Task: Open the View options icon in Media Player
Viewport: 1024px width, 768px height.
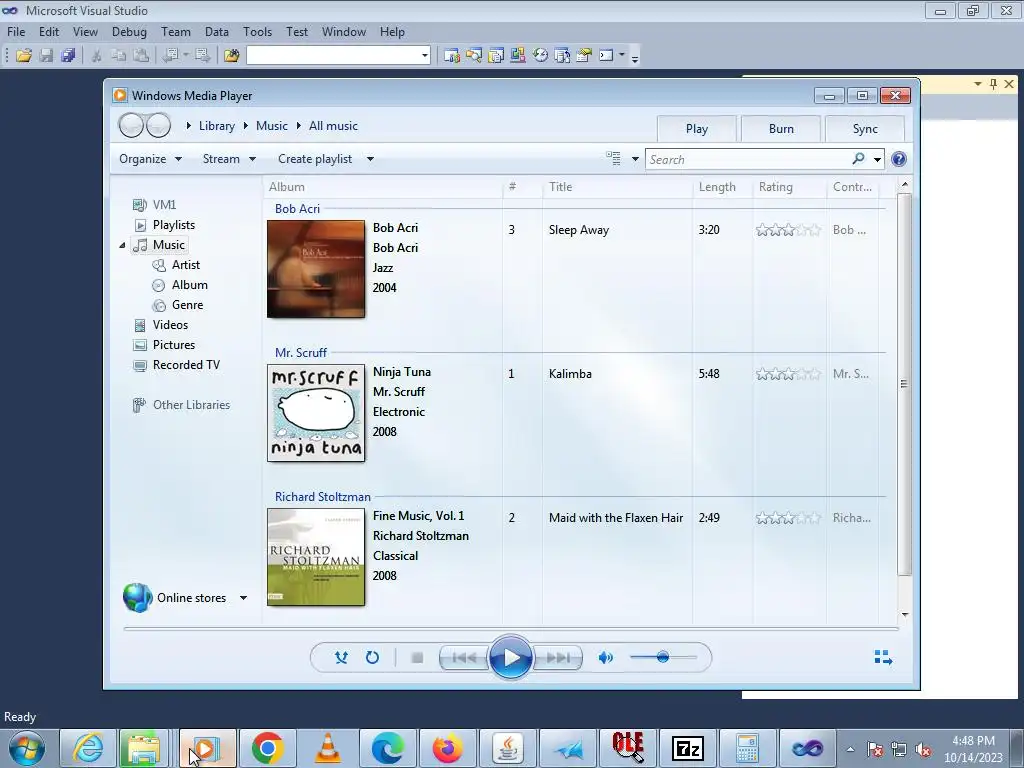Action: [x=613, y=159]
